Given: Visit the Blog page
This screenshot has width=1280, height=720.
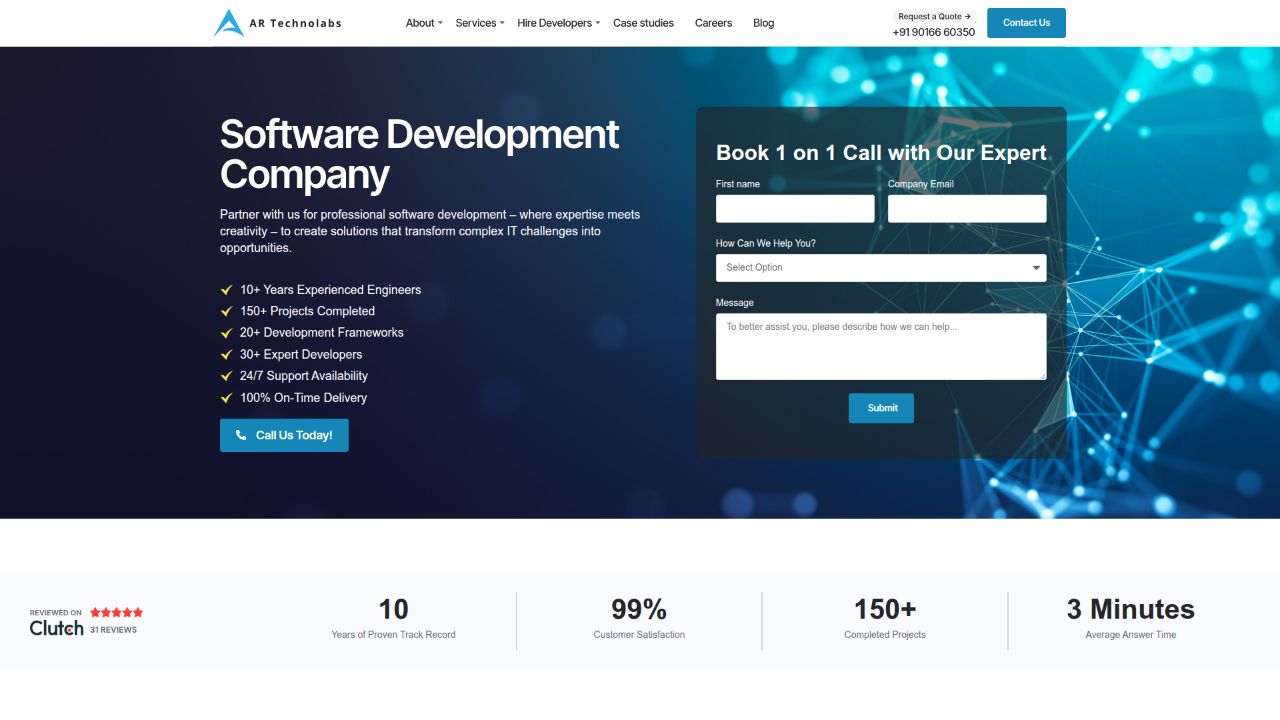Looking at the screenshot, I should pyautogui.click(x=763, y=23).
